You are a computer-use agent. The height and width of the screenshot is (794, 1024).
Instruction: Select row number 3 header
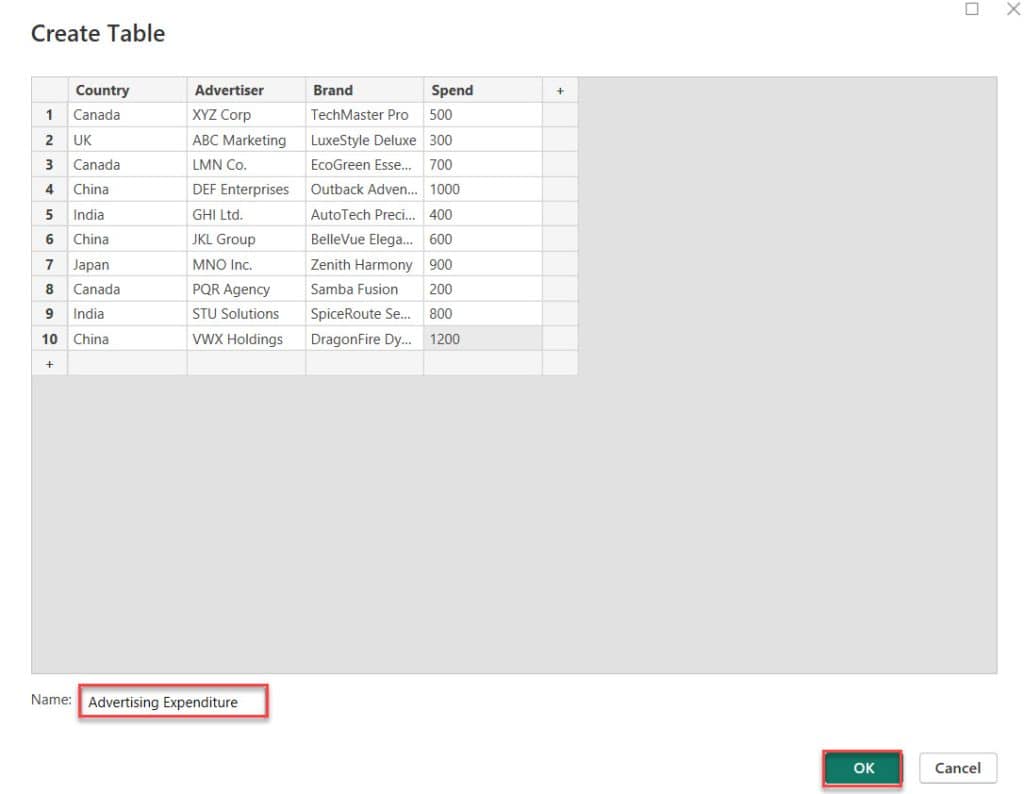point(50,165)
